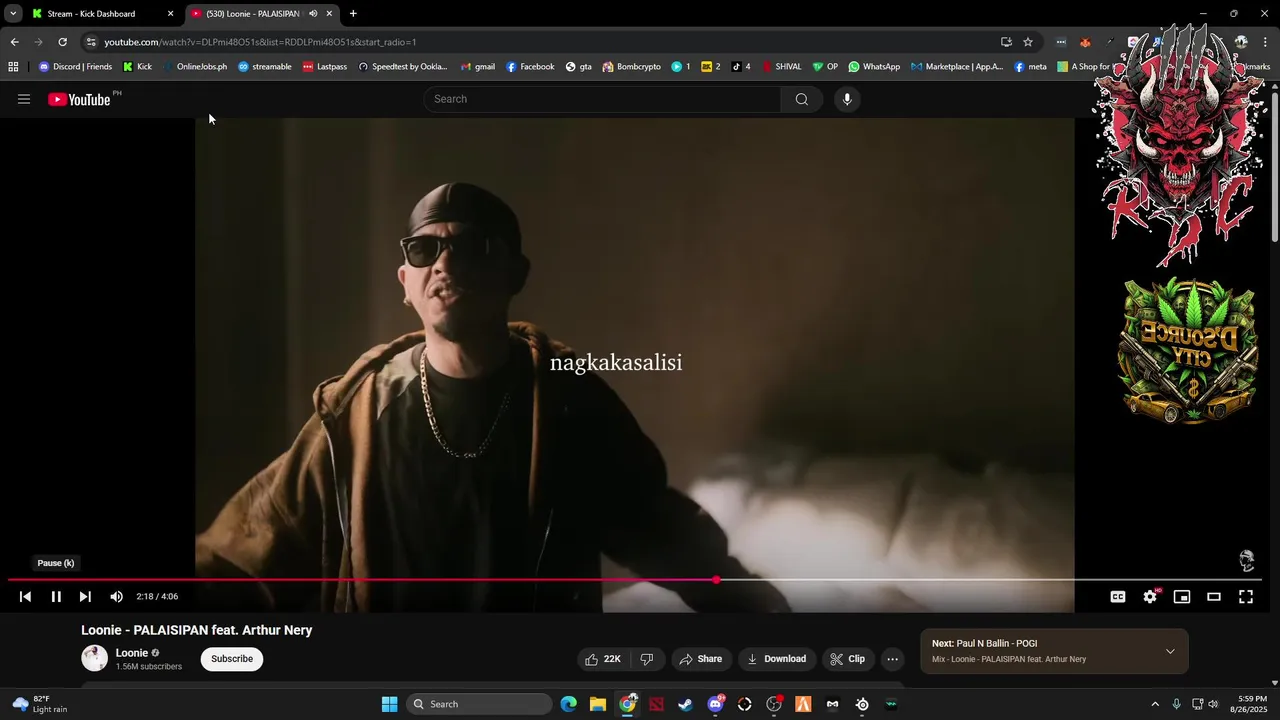Screen dimensions: 1280x720
Task: Open Discord from the taskbar
Action: coord(715,704)
